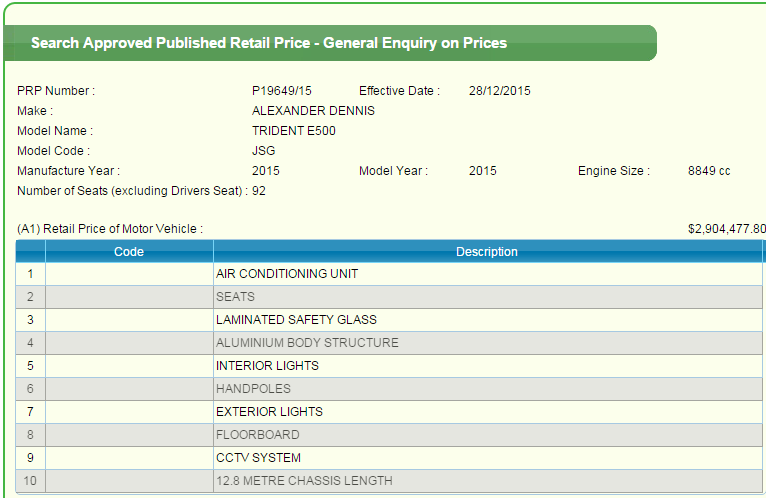Select the INTERIOR LIGHTS row
This screenshot has height=498, width=766.
(389, 366)
